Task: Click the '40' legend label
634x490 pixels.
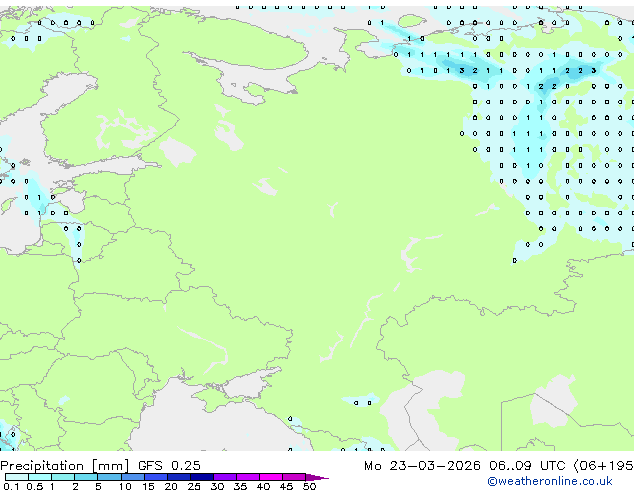Action: (263, 486)
